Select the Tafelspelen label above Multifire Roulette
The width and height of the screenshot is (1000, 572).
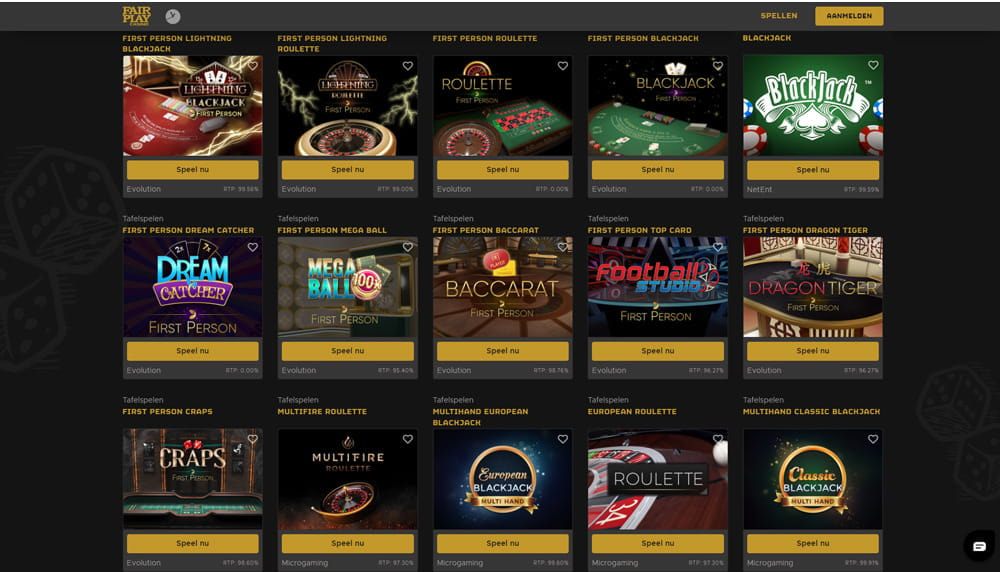click(298, 400)
